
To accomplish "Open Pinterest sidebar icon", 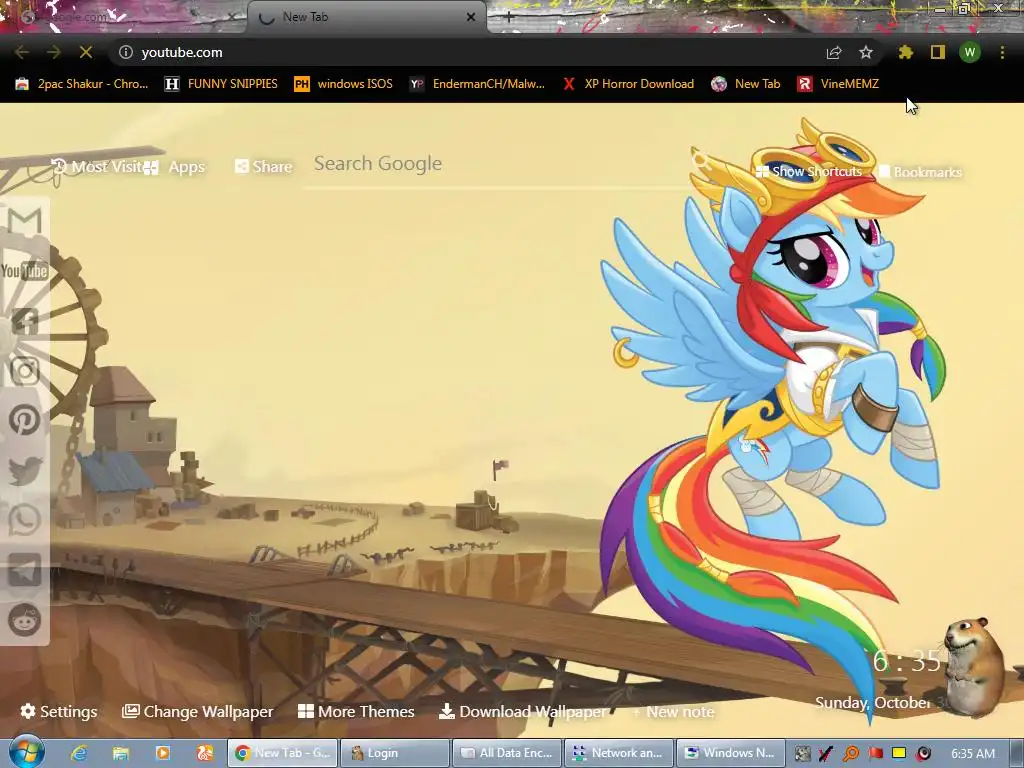I will (25, 420).
